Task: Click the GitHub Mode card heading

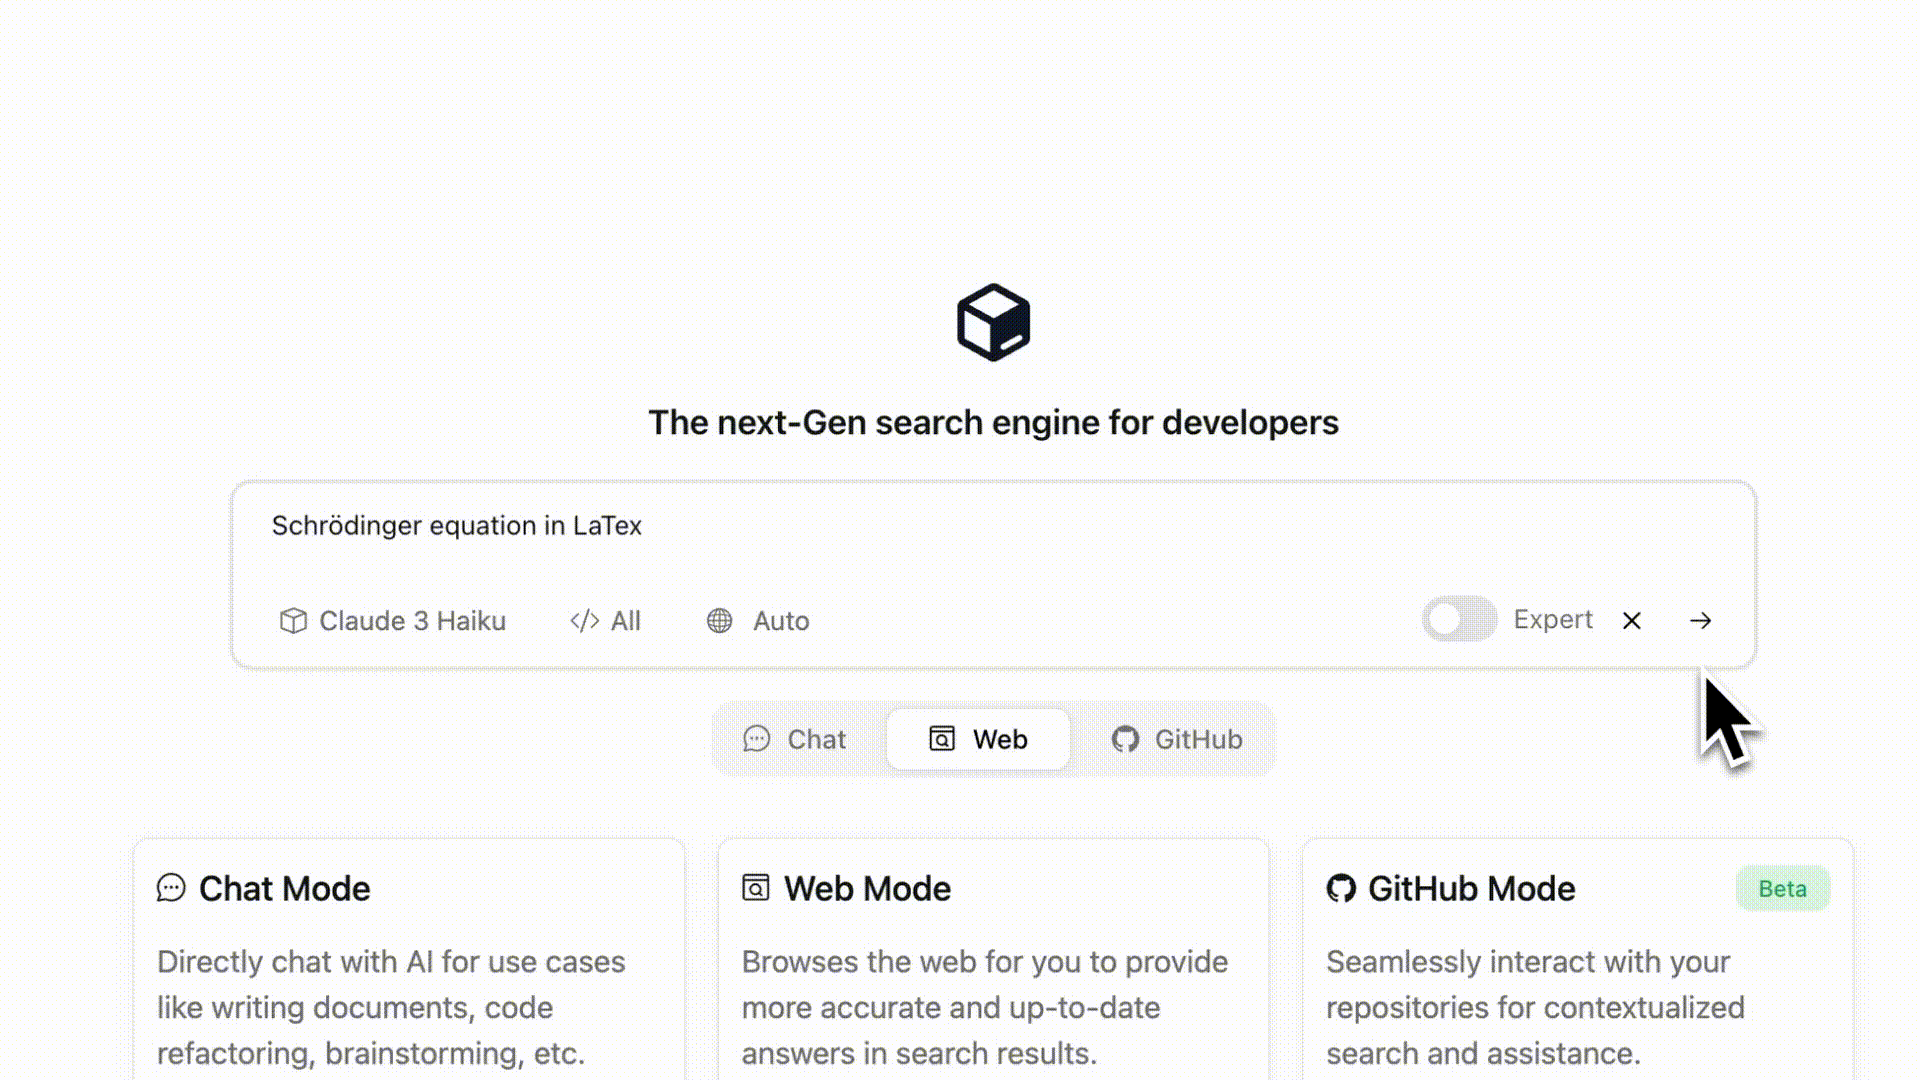Action: coord(1471,888)
